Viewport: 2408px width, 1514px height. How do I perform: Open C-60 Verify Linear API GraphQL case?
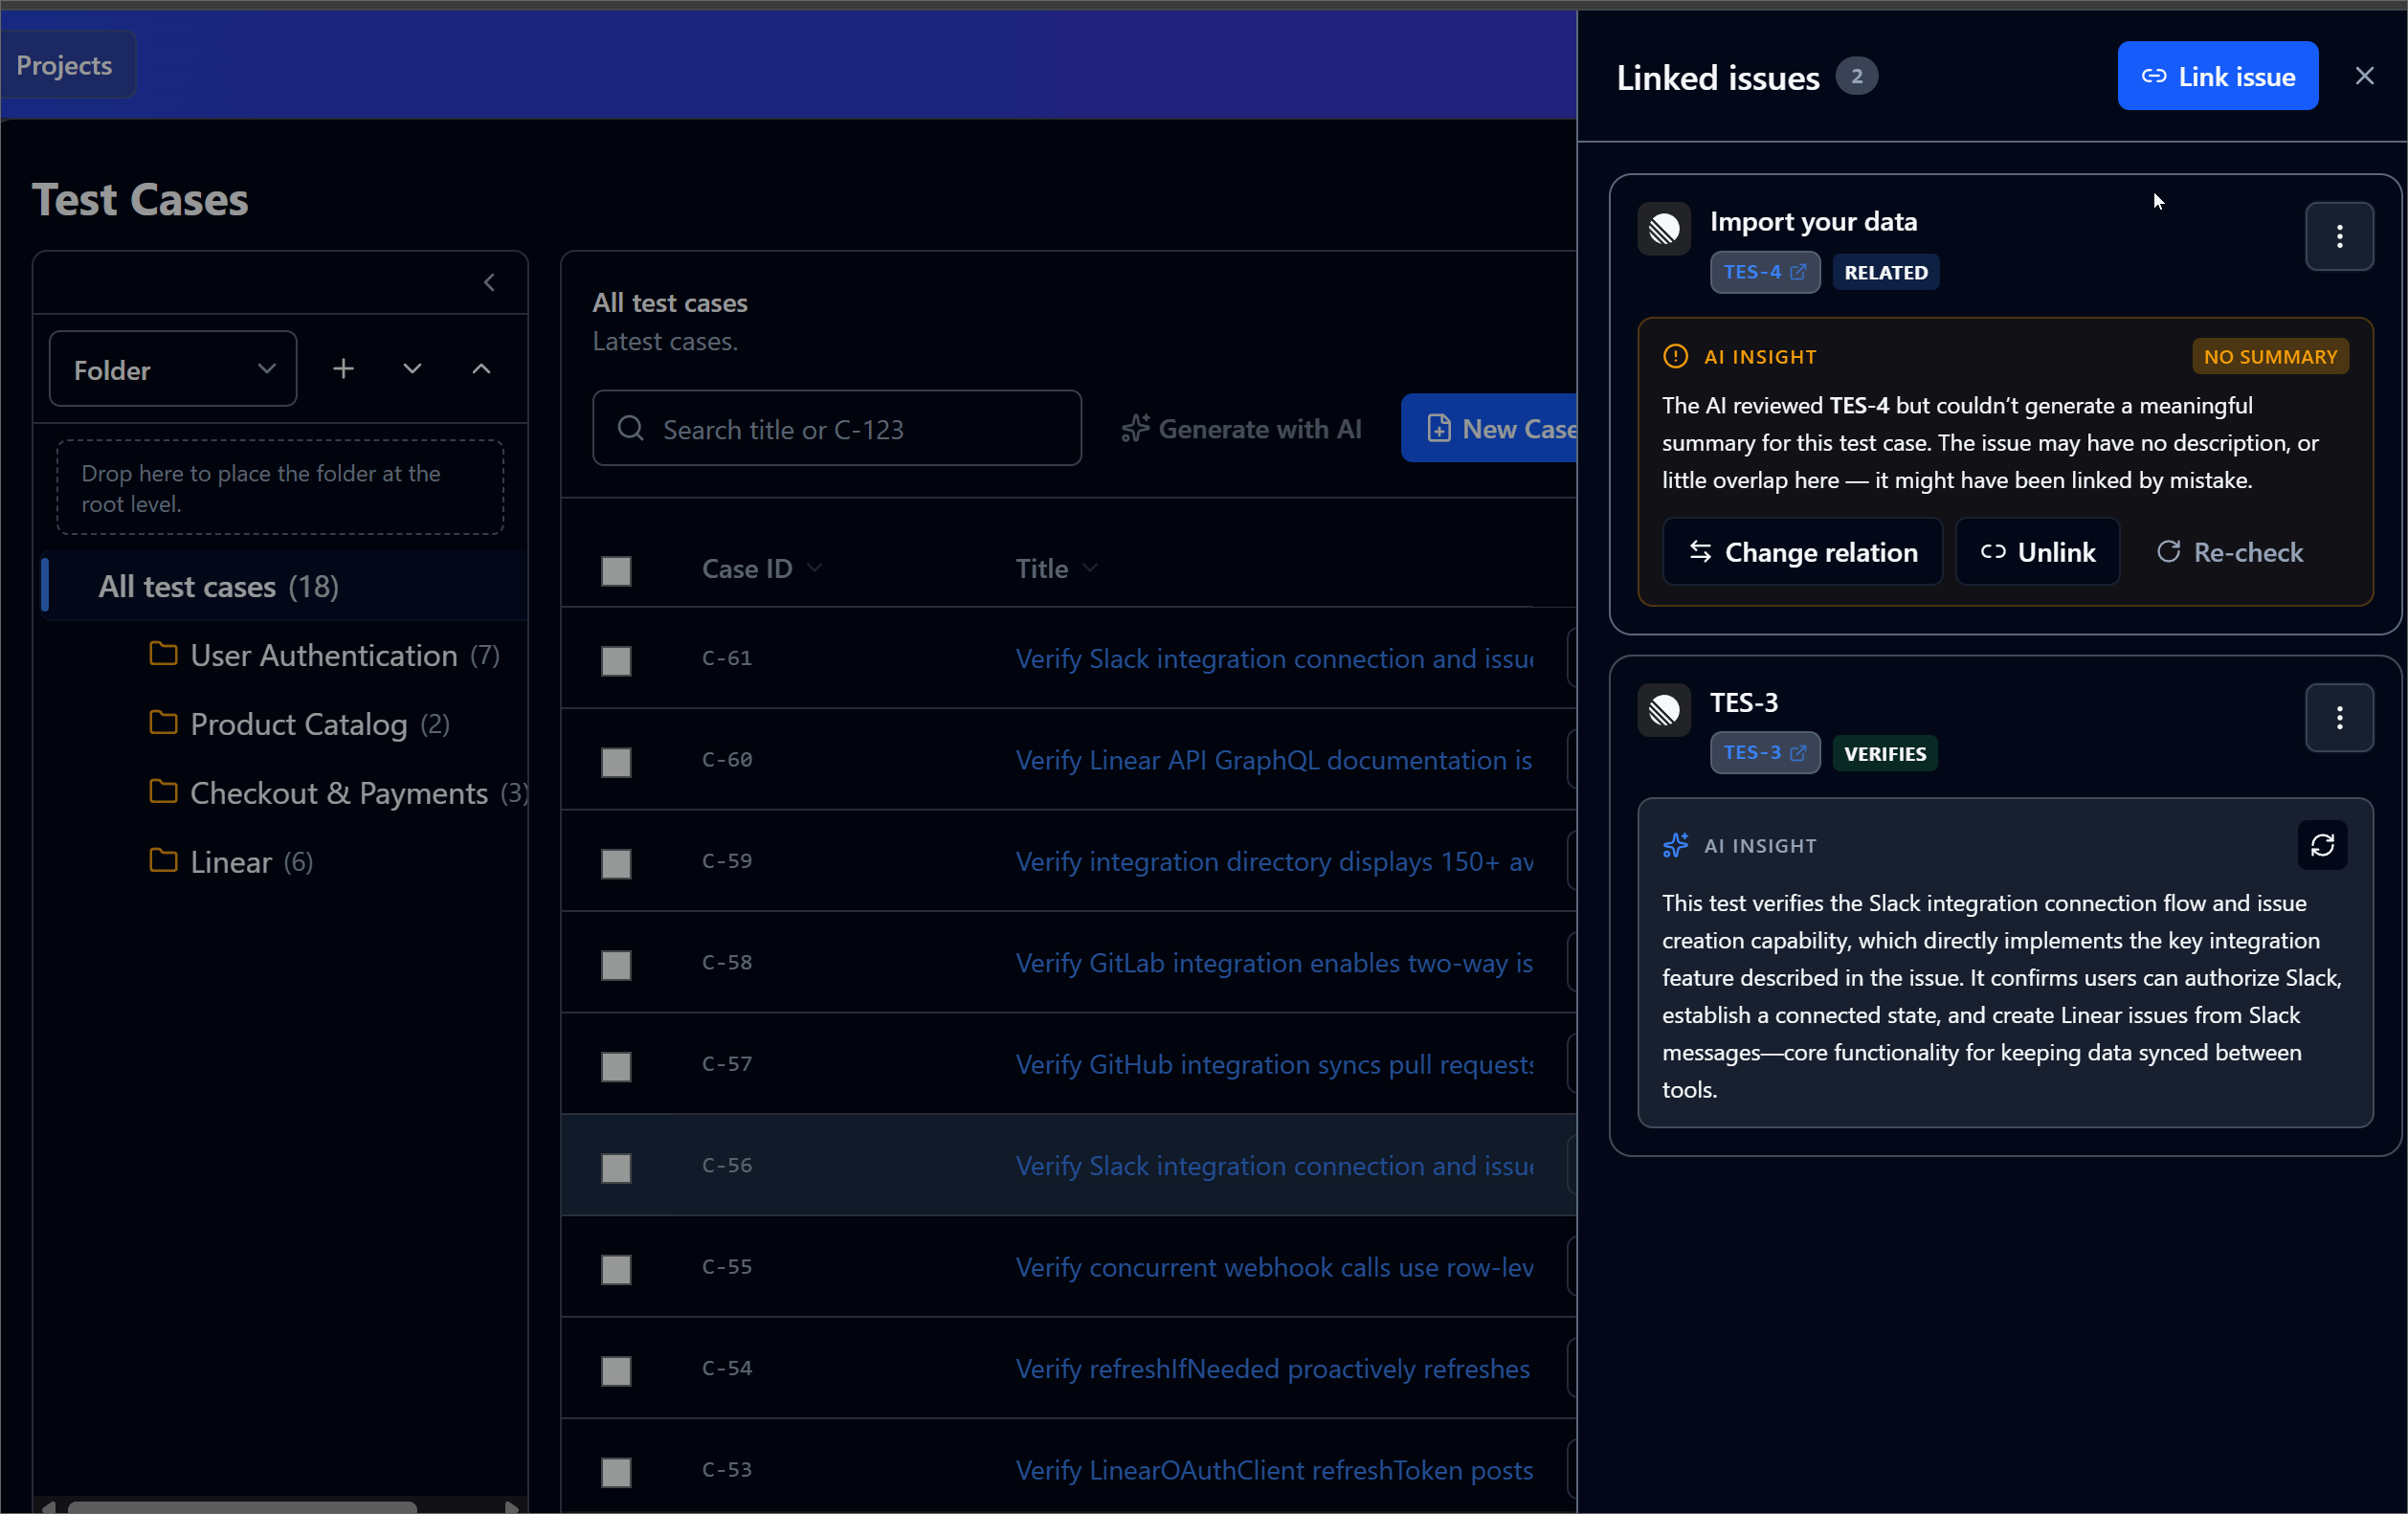click(x=1274, y=761)
